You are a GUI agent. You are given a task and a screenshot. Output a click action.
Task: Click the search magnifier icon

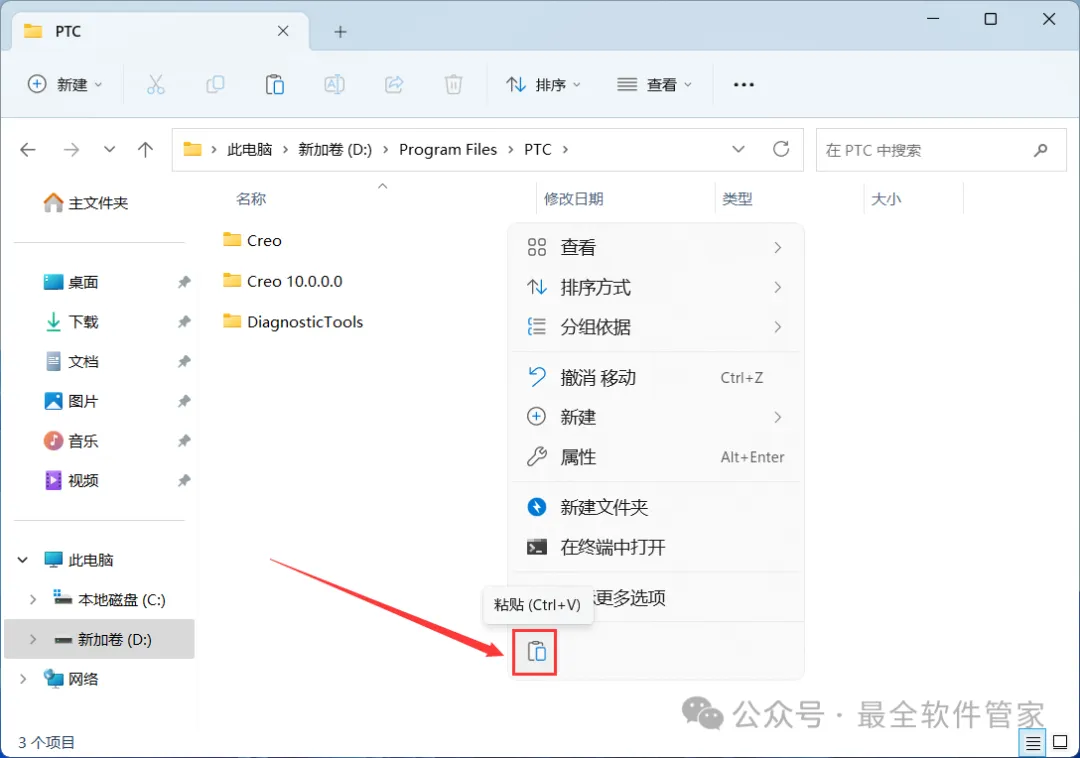(1041, 150)
